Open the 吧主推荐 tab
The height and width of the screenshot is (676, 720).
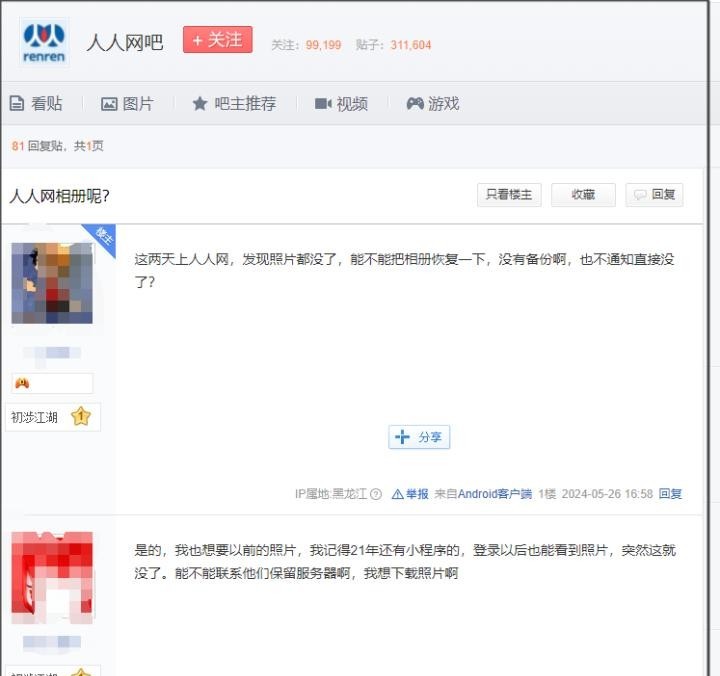tap(234, 103)
